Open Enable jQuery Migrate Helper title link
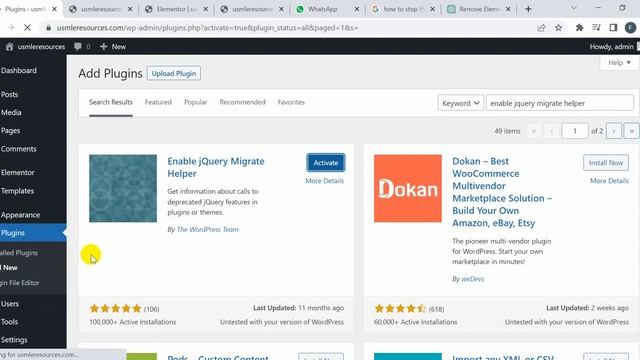The height and width of the screenshot is (360, 640). pyautogui.click(x=216, y=167)
